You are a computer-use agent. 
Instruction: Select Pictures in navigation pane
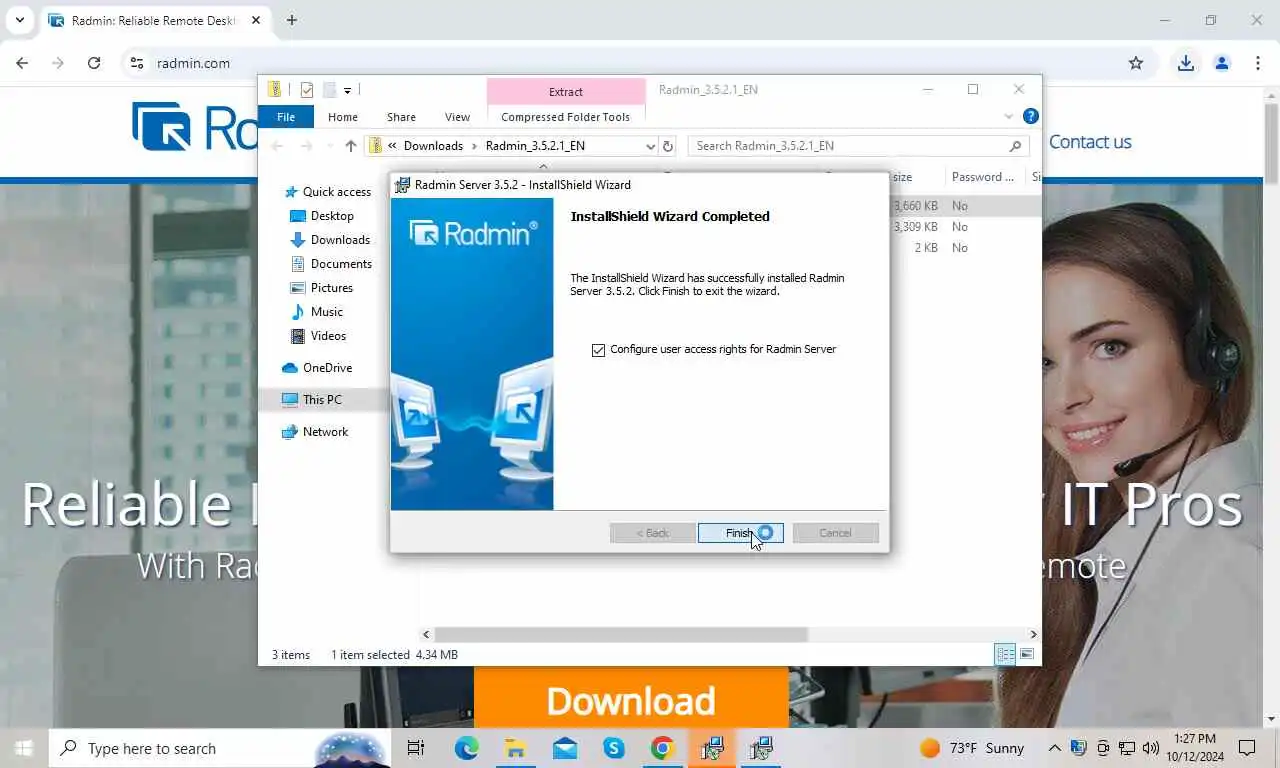tap(332, 288)
